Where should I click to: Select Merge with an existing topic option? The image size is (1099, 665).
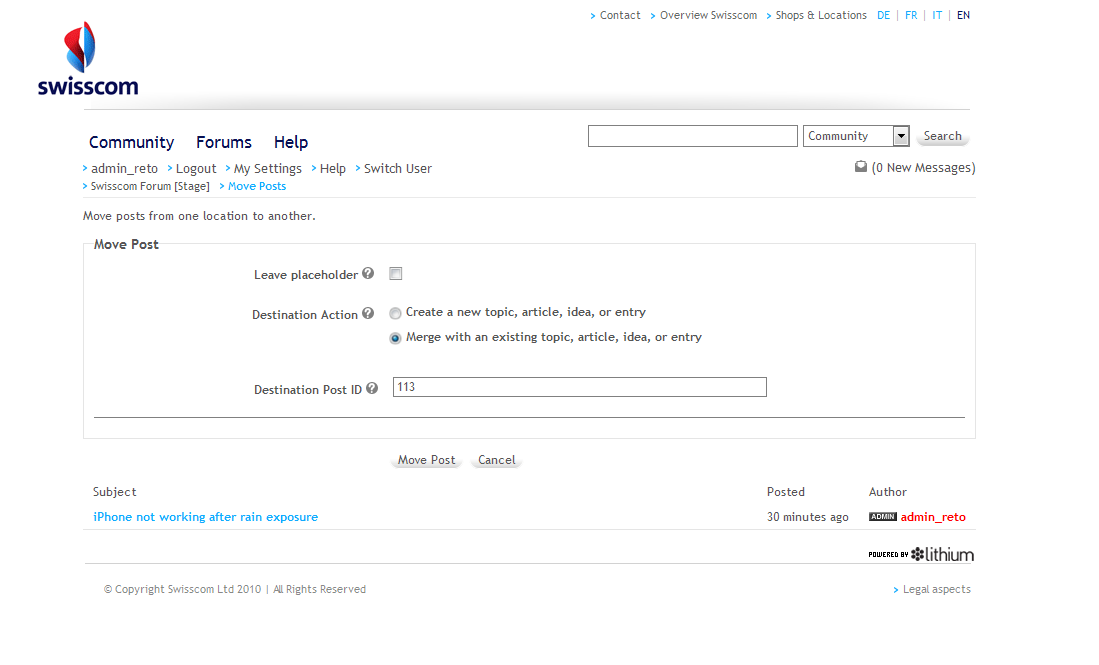tap(396, 338)
